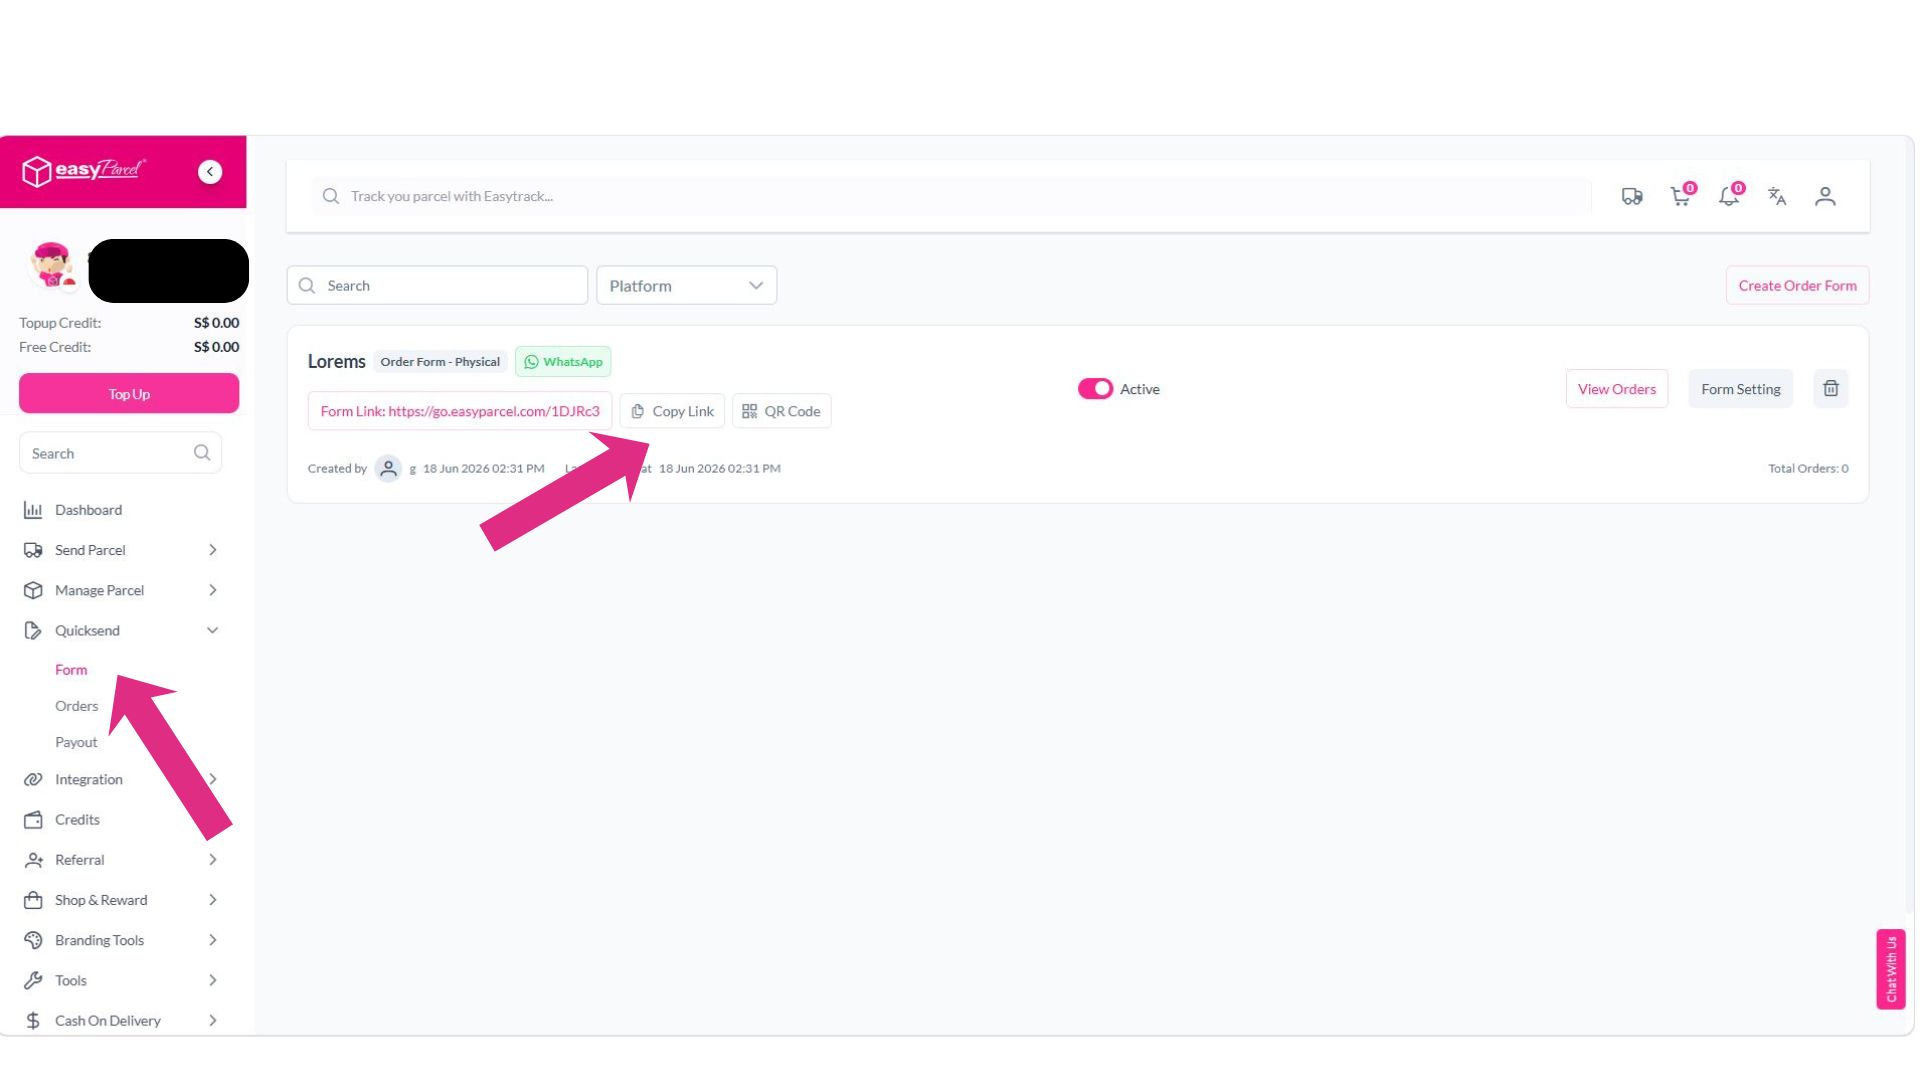The height and width of the screenshot is (1080, 1920).
Task: Click the Order Form - Physical tag
Action: click(x=440, y=362)
